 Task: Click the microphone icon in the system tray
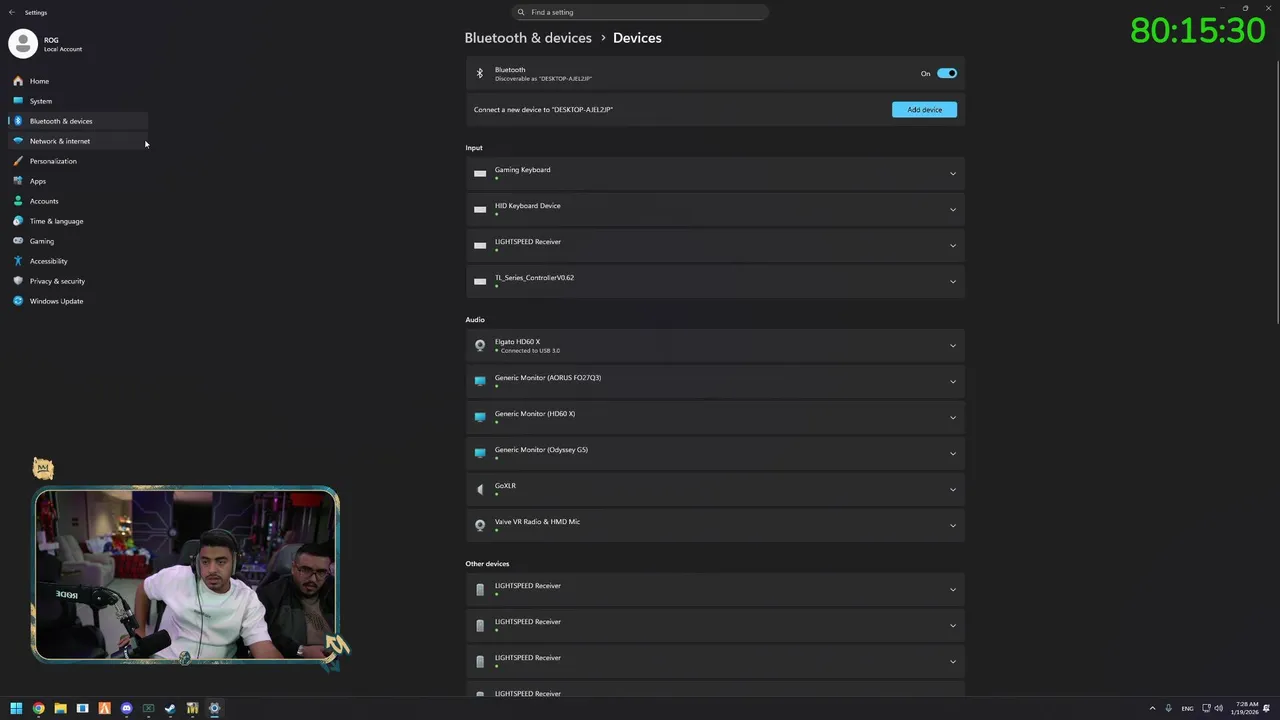coord(1168,708)
